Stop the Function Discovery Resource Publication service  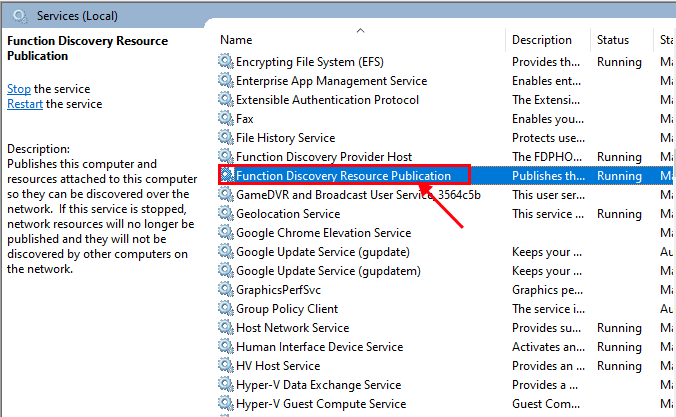tap(19, 89)
